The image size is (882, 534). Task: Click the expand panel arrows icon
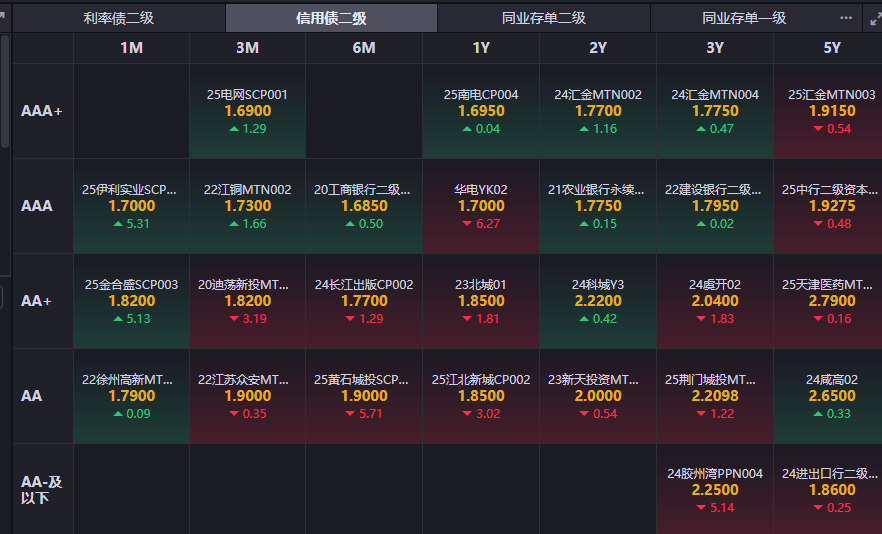coord(875,19)
